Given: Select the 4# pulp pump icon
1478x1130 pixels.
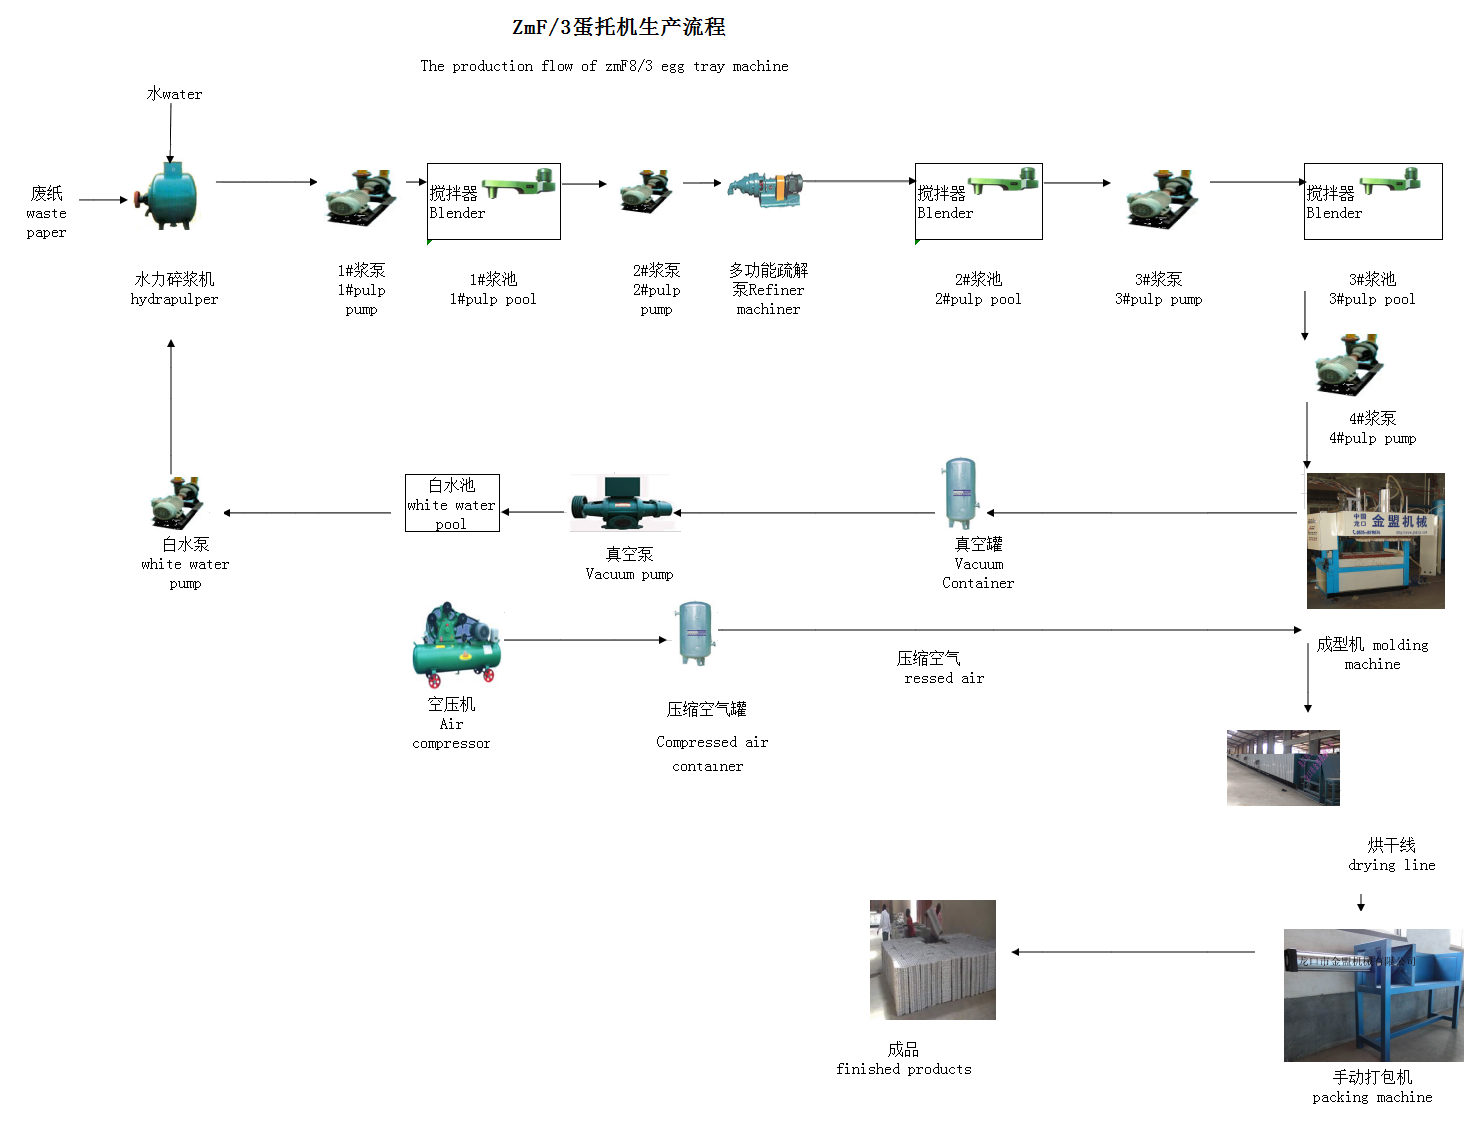Looking at the screenshot, I should (x=1349, y=365).
